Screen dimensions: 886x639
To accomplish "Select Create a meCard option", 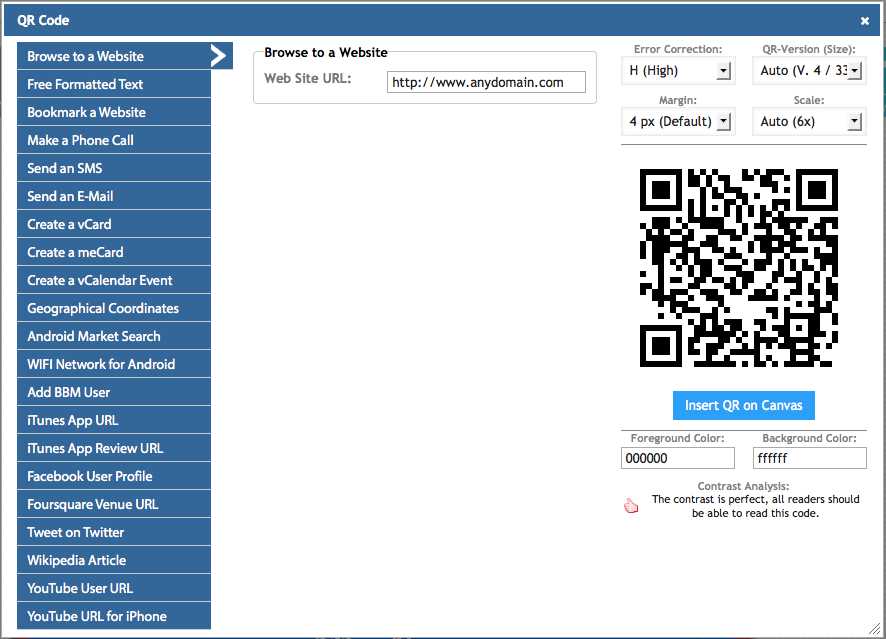I will point(114,252).
